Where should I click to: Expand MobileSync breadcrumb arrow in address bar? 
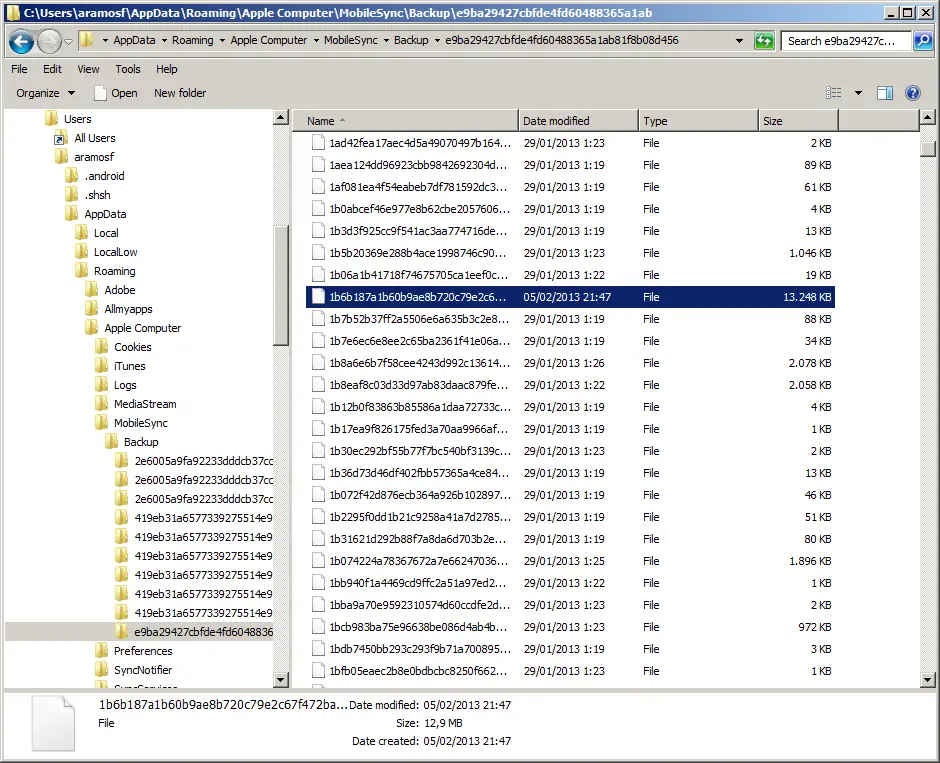tap(386, 41)
